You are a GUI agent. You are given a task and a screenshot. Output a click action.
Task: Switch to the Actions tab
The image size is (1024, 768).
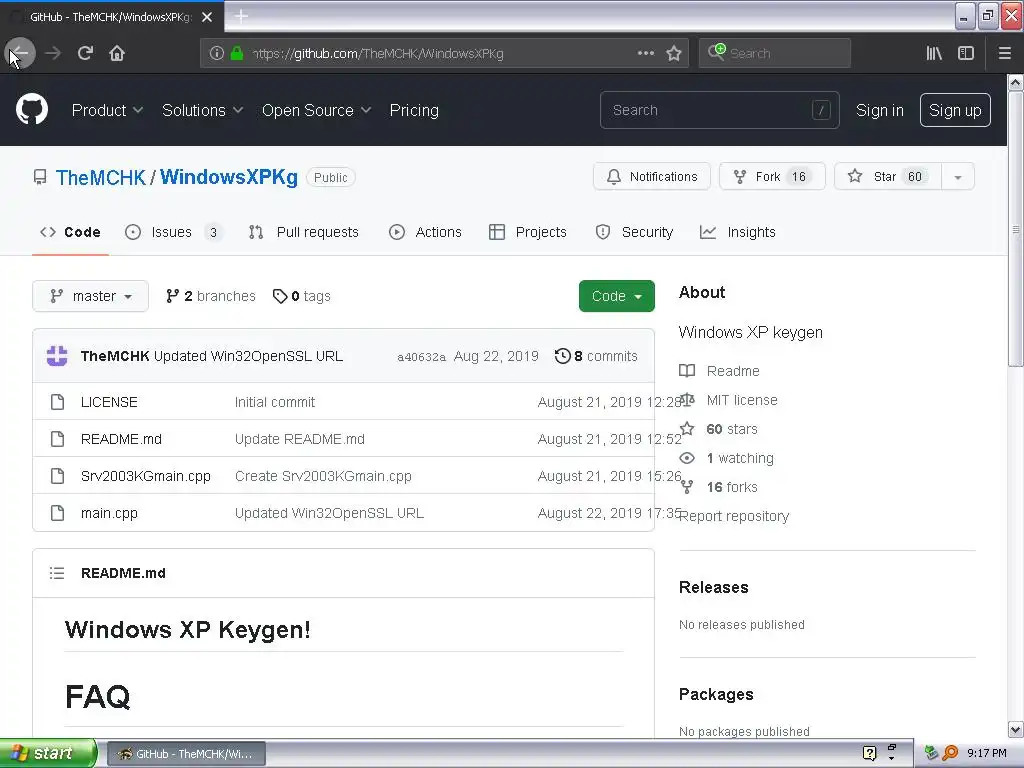click(425, 232)
